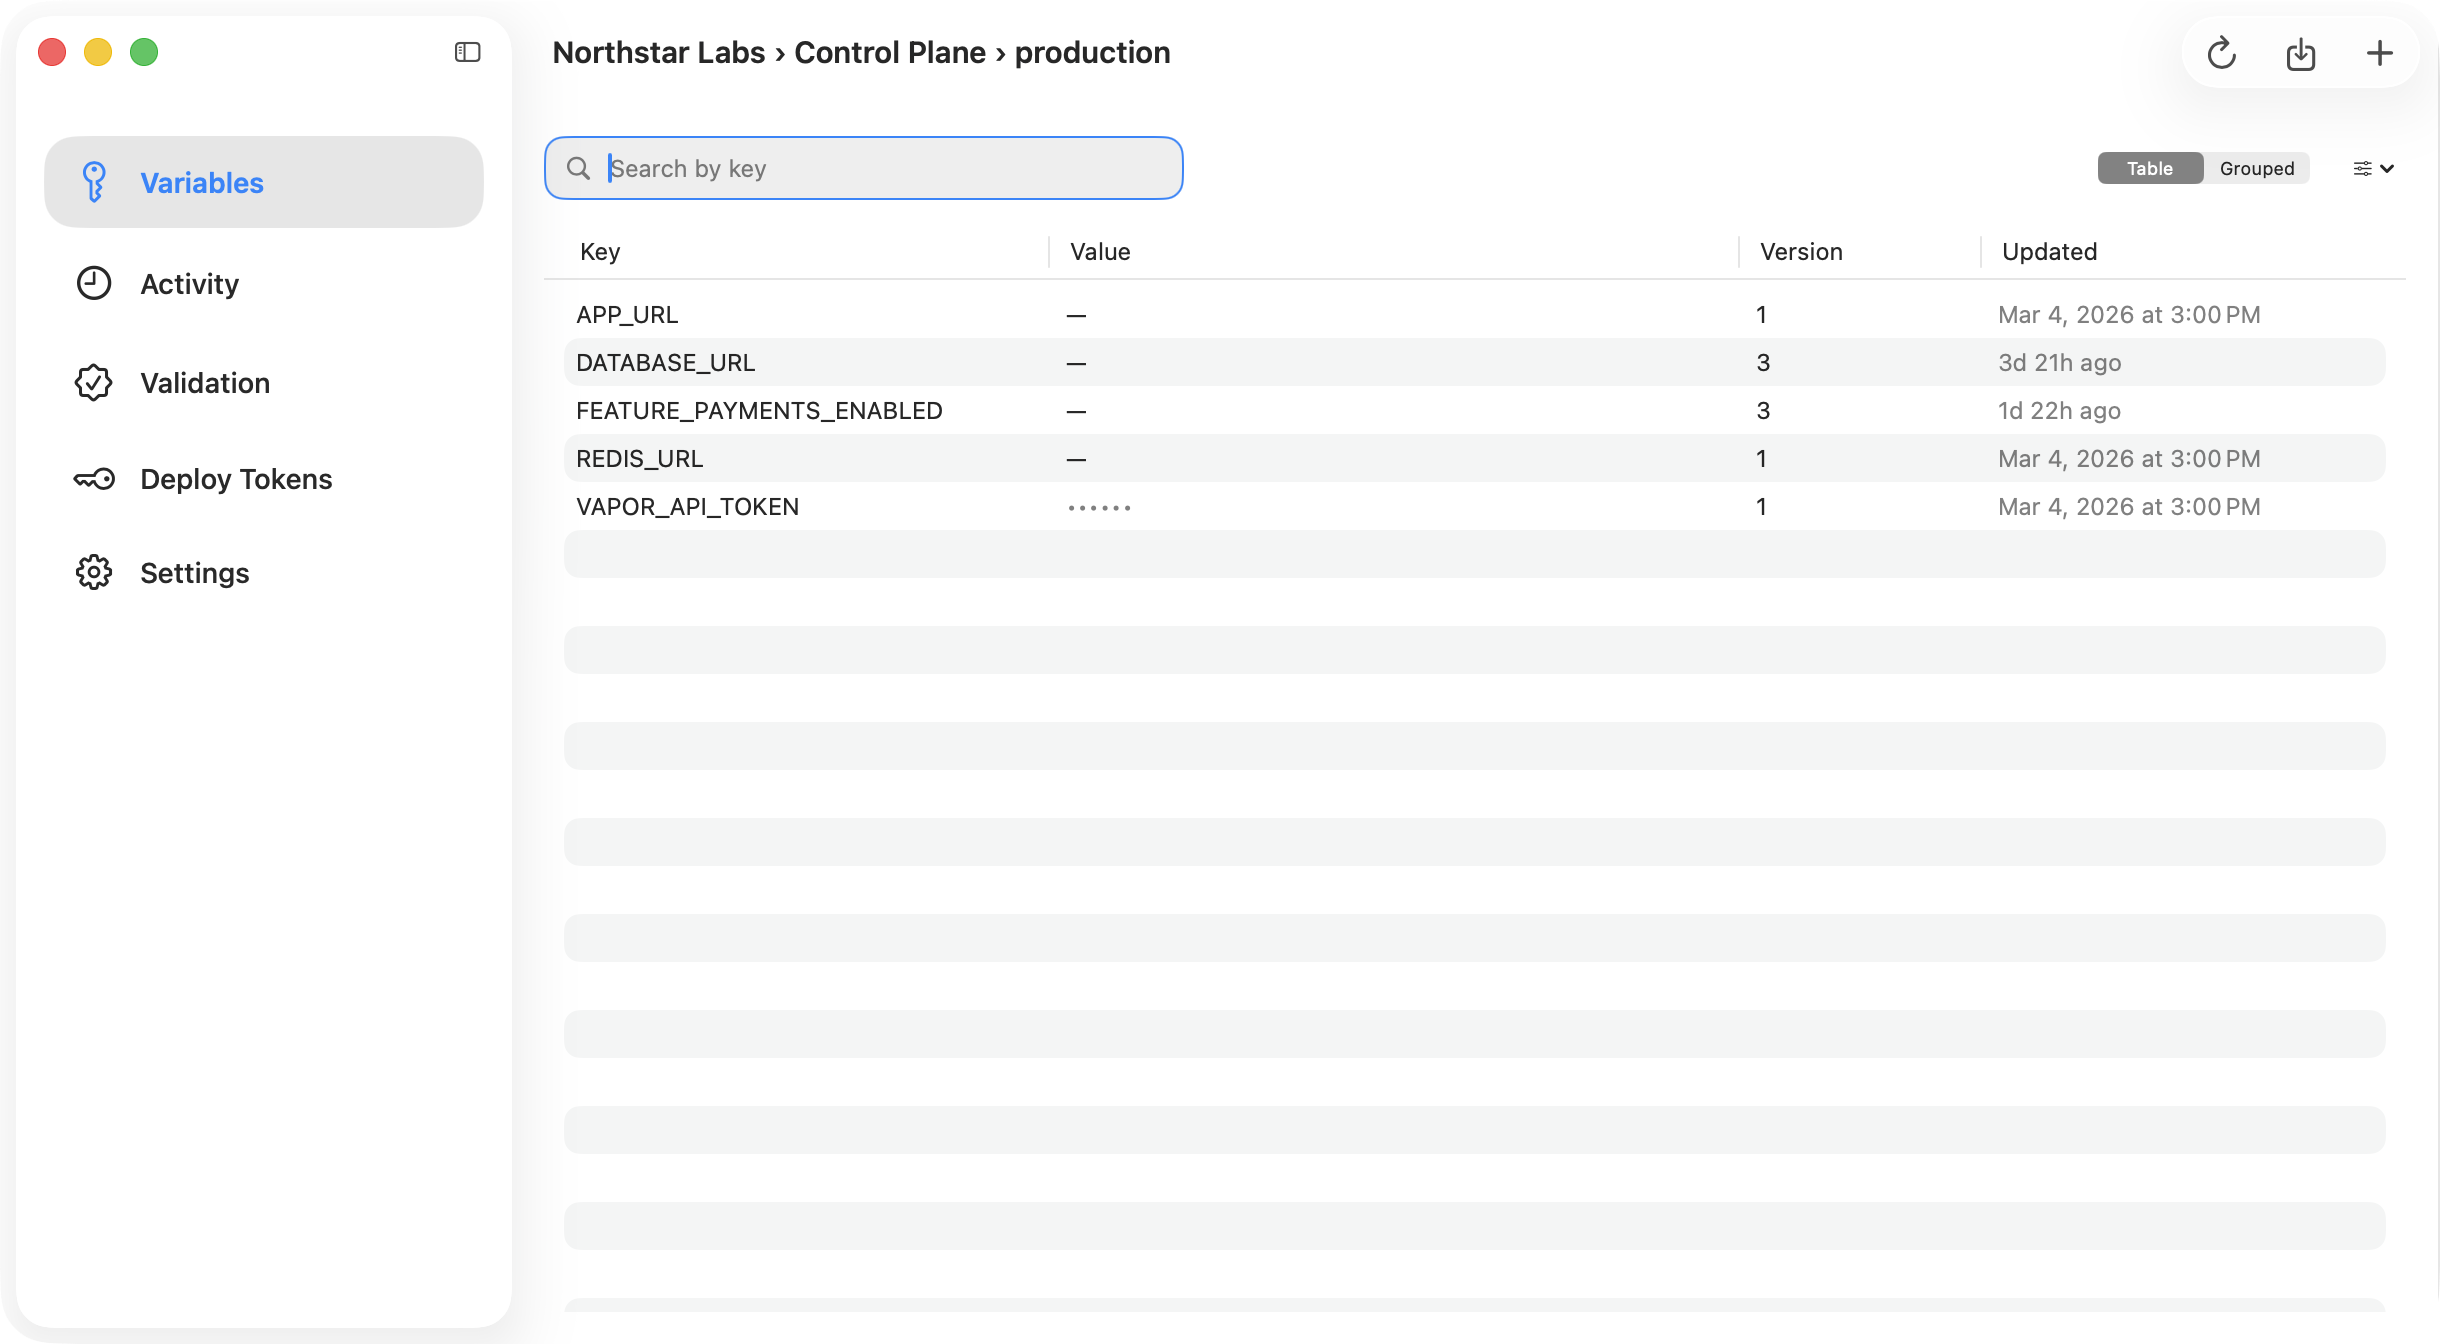Open Deploy Tokens key icon
2440x1344 pixels.
point(93,478)
